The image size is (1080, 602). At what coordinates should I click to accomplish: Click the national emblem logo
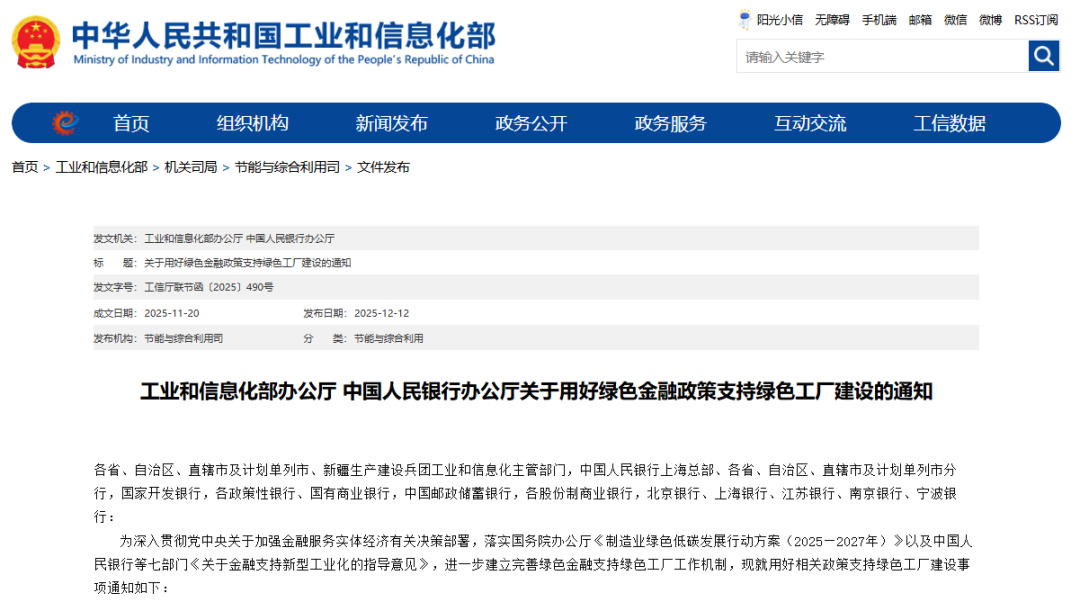36,42
